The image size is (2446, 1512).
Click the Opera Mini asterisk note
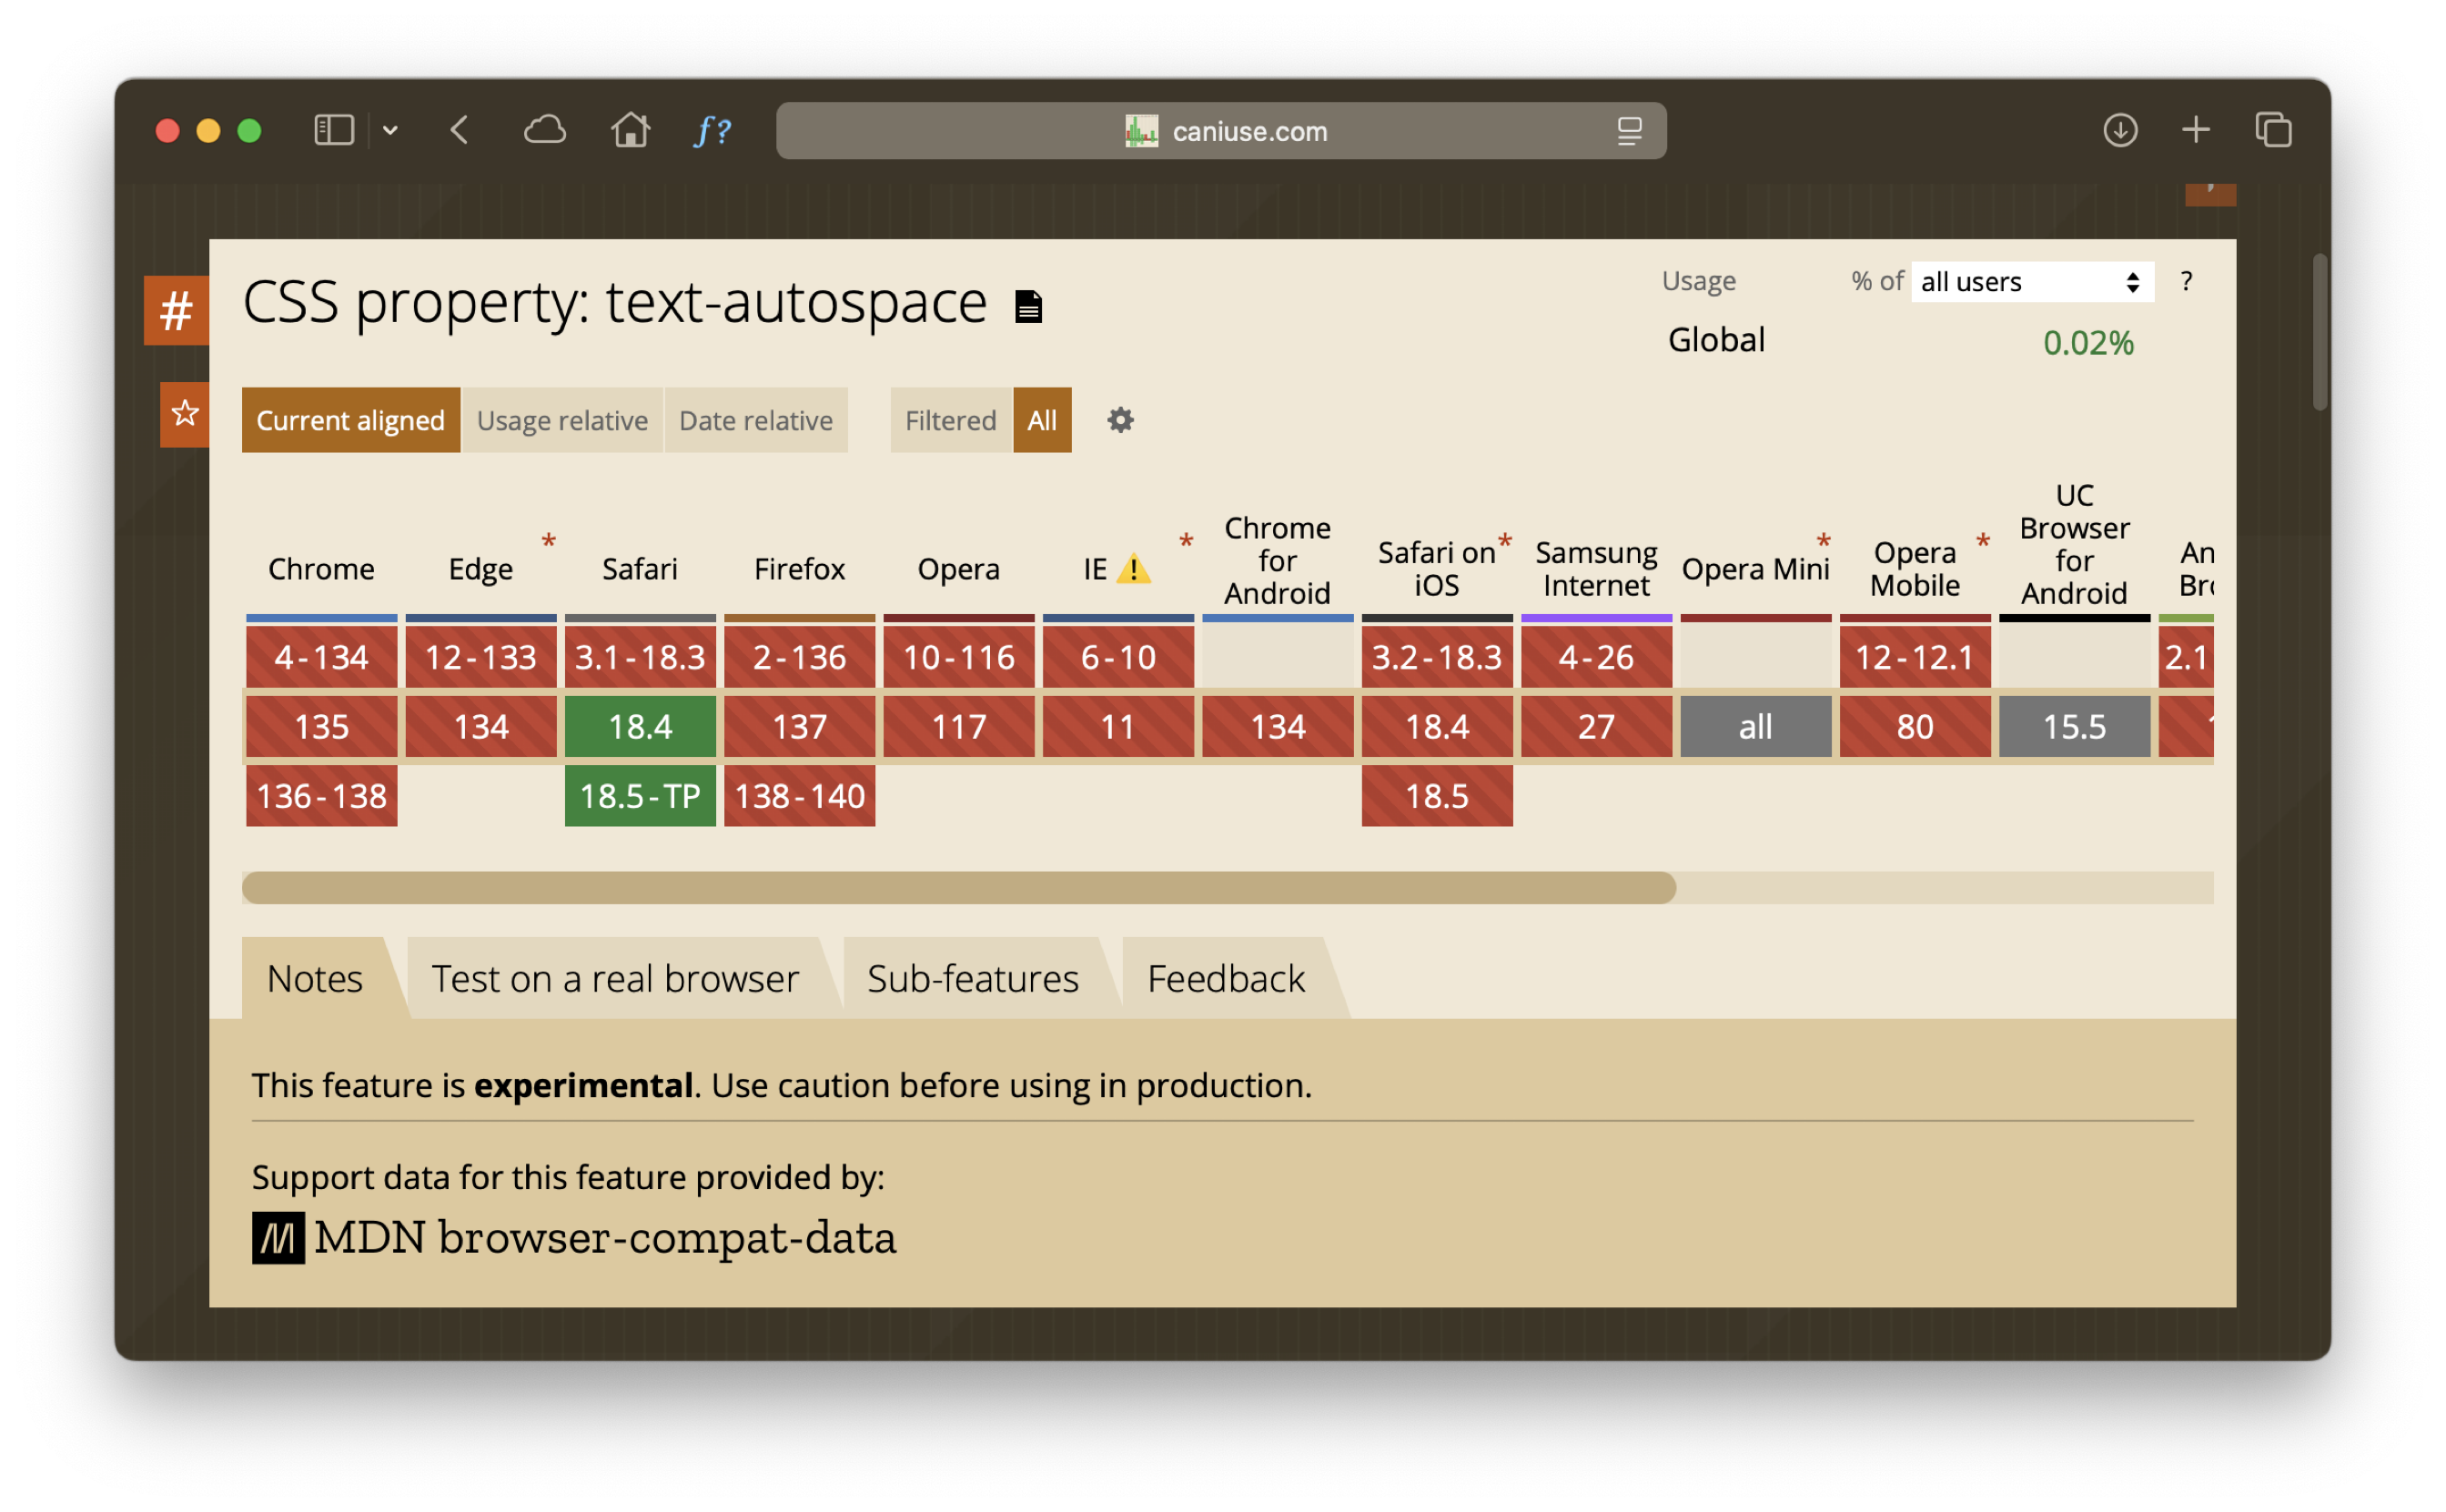point(1823,542)
